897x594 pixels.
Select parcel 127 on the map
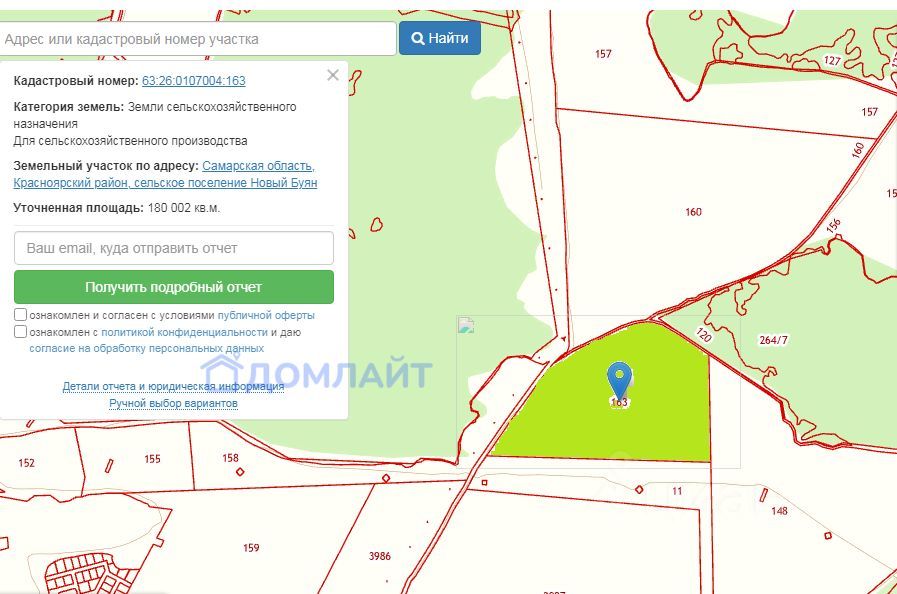coord(832,60)
